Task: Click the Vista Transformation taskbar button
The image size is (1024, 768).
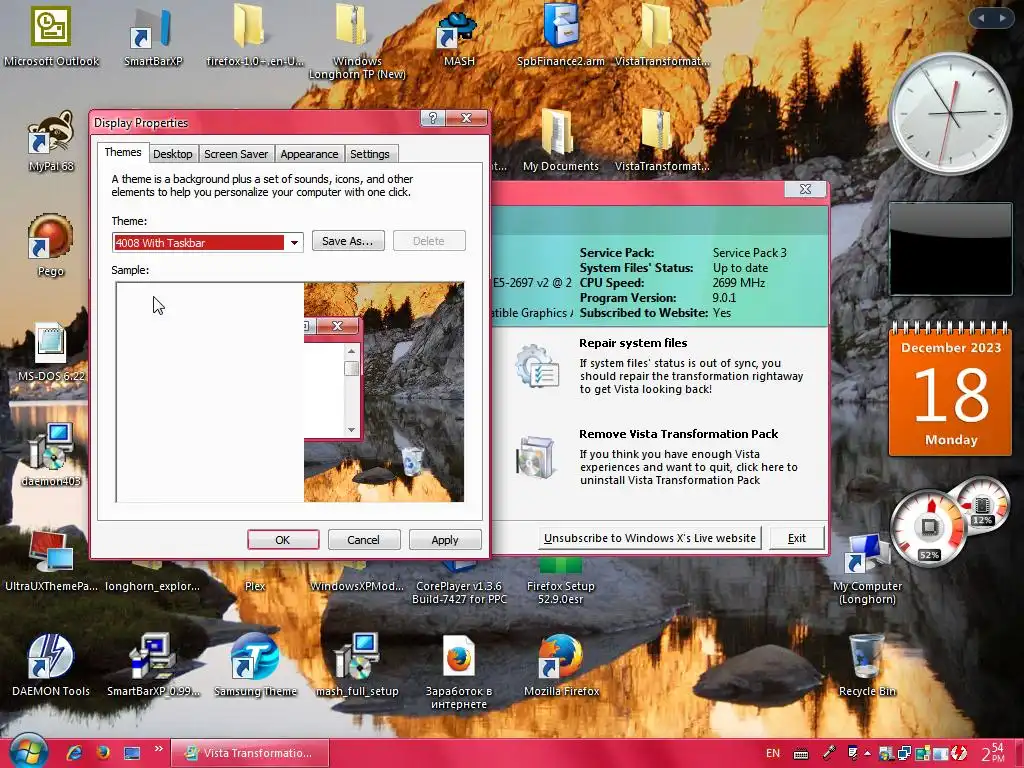Action: coord(249,753)
